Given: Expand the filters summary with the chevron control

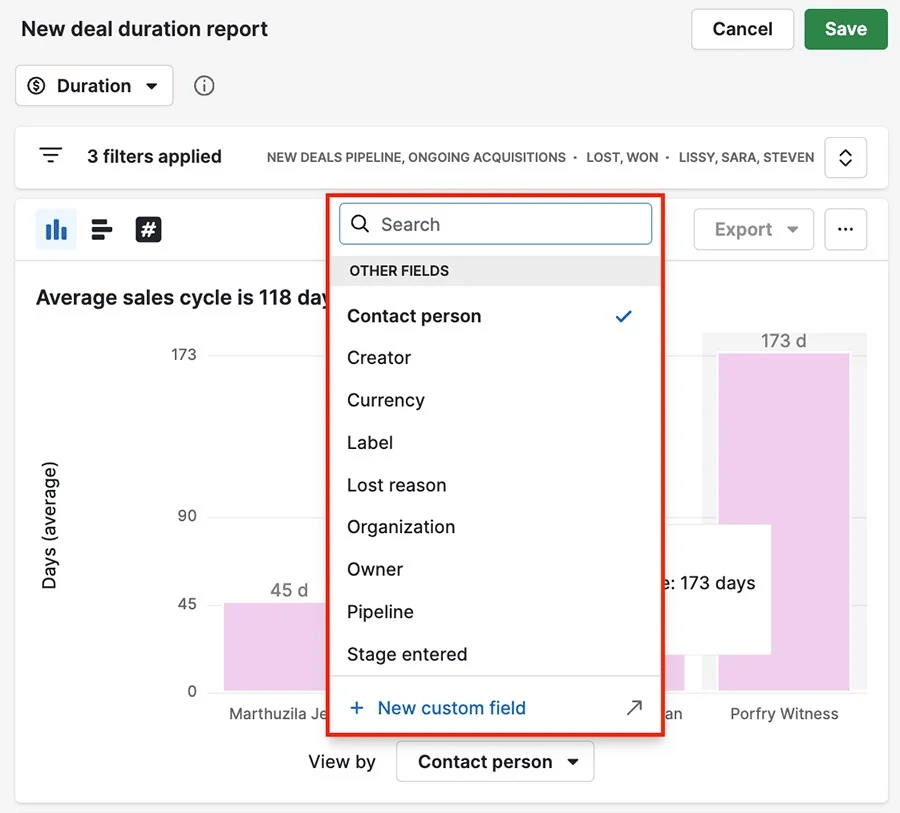Looking at the screenshot, I should 845,157.
